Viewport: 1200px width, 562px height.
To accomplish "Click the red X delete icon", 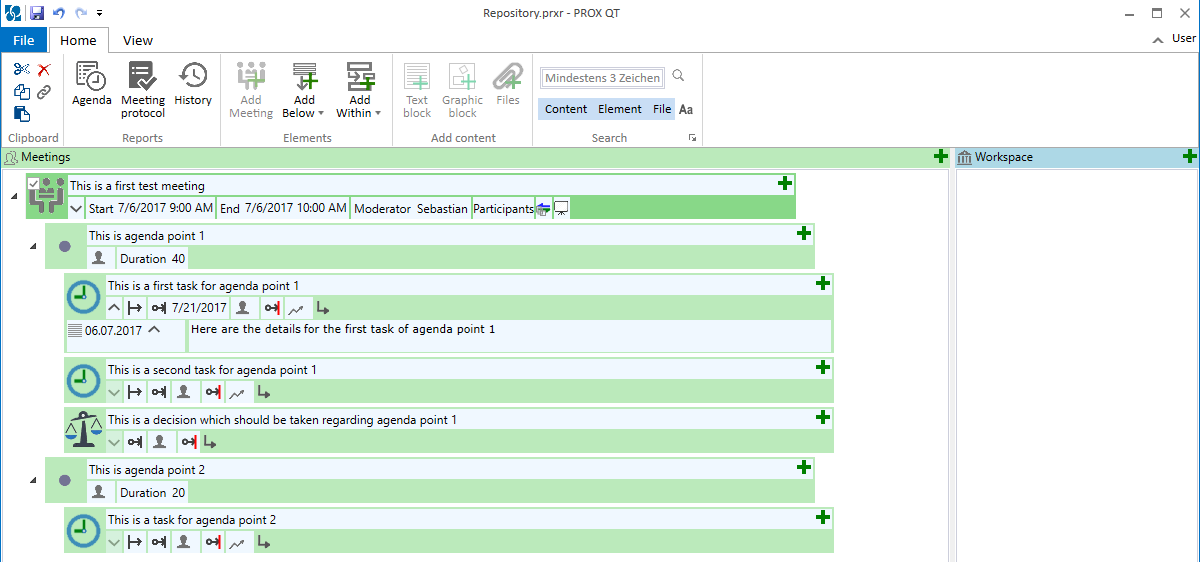I will tap(44, 69).
